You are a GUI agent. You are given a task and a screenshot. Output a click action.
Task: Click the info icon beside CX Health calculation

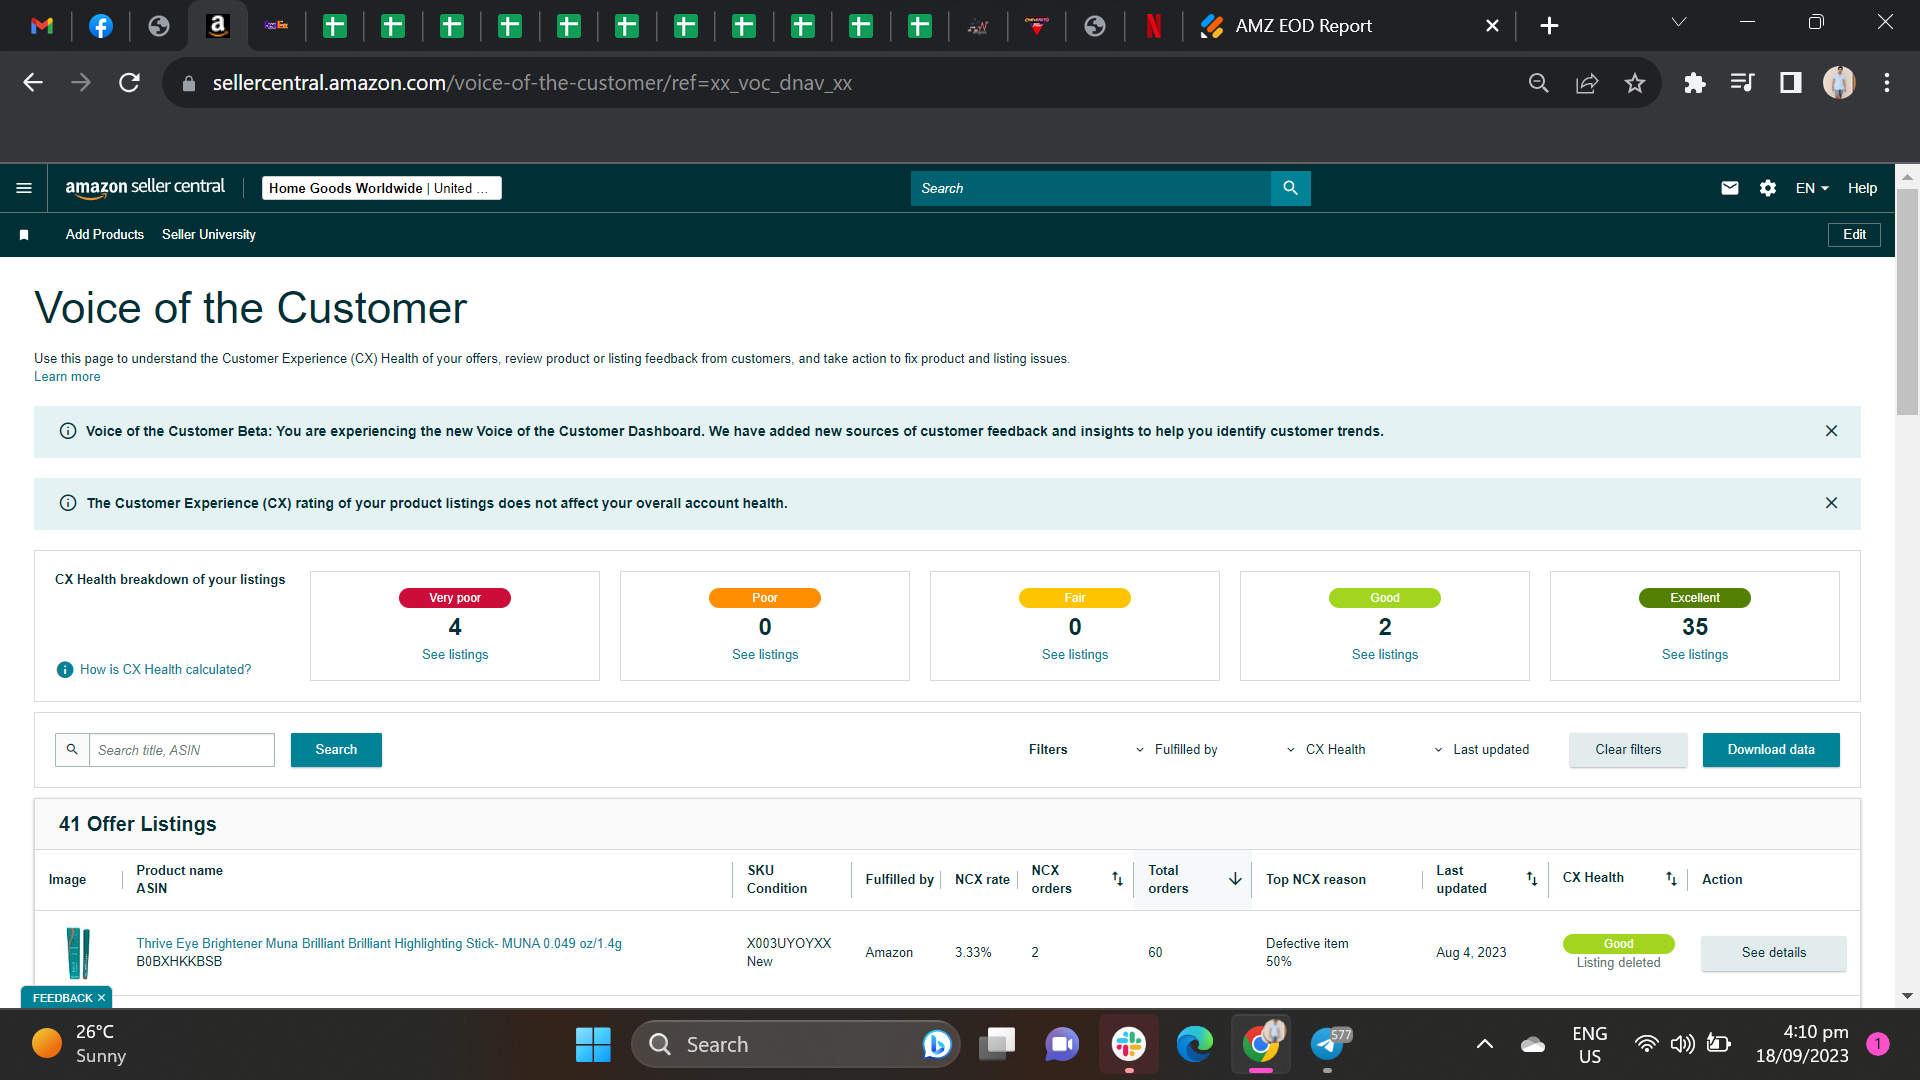tap(65, 670)
